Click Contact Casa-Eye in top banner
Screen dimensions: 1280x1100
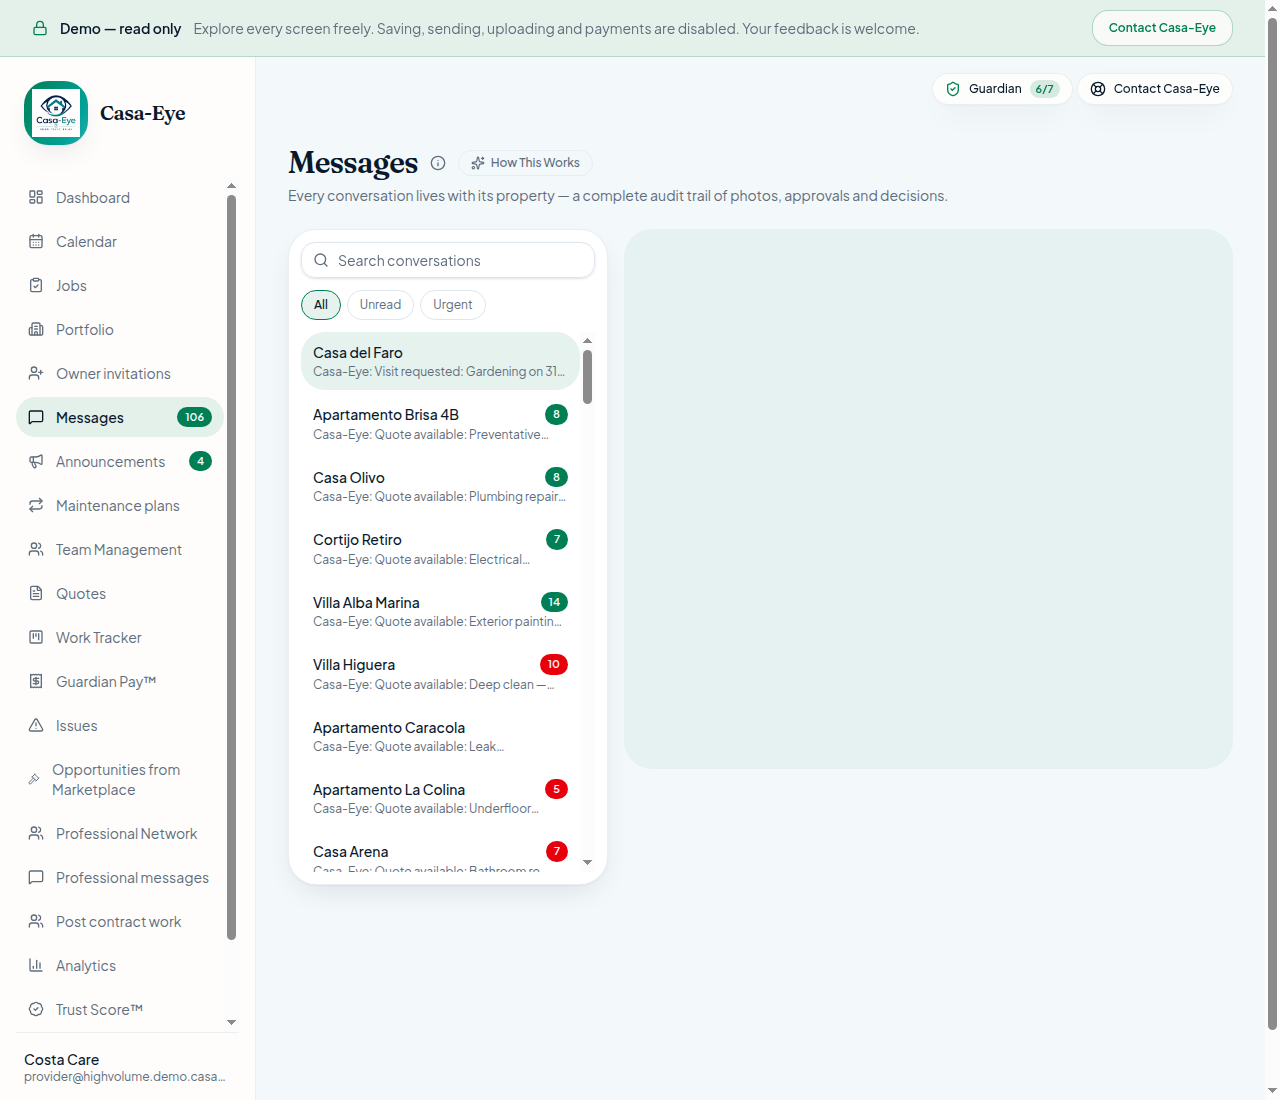1162,28
